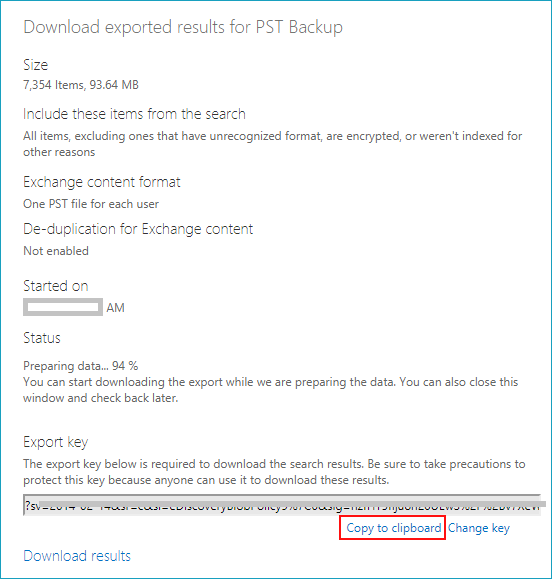The width and height of the screenshot is (552, 579).
Task: Select the '7,354 Items, 93.64 MB' text
Action: coord(81,85)
